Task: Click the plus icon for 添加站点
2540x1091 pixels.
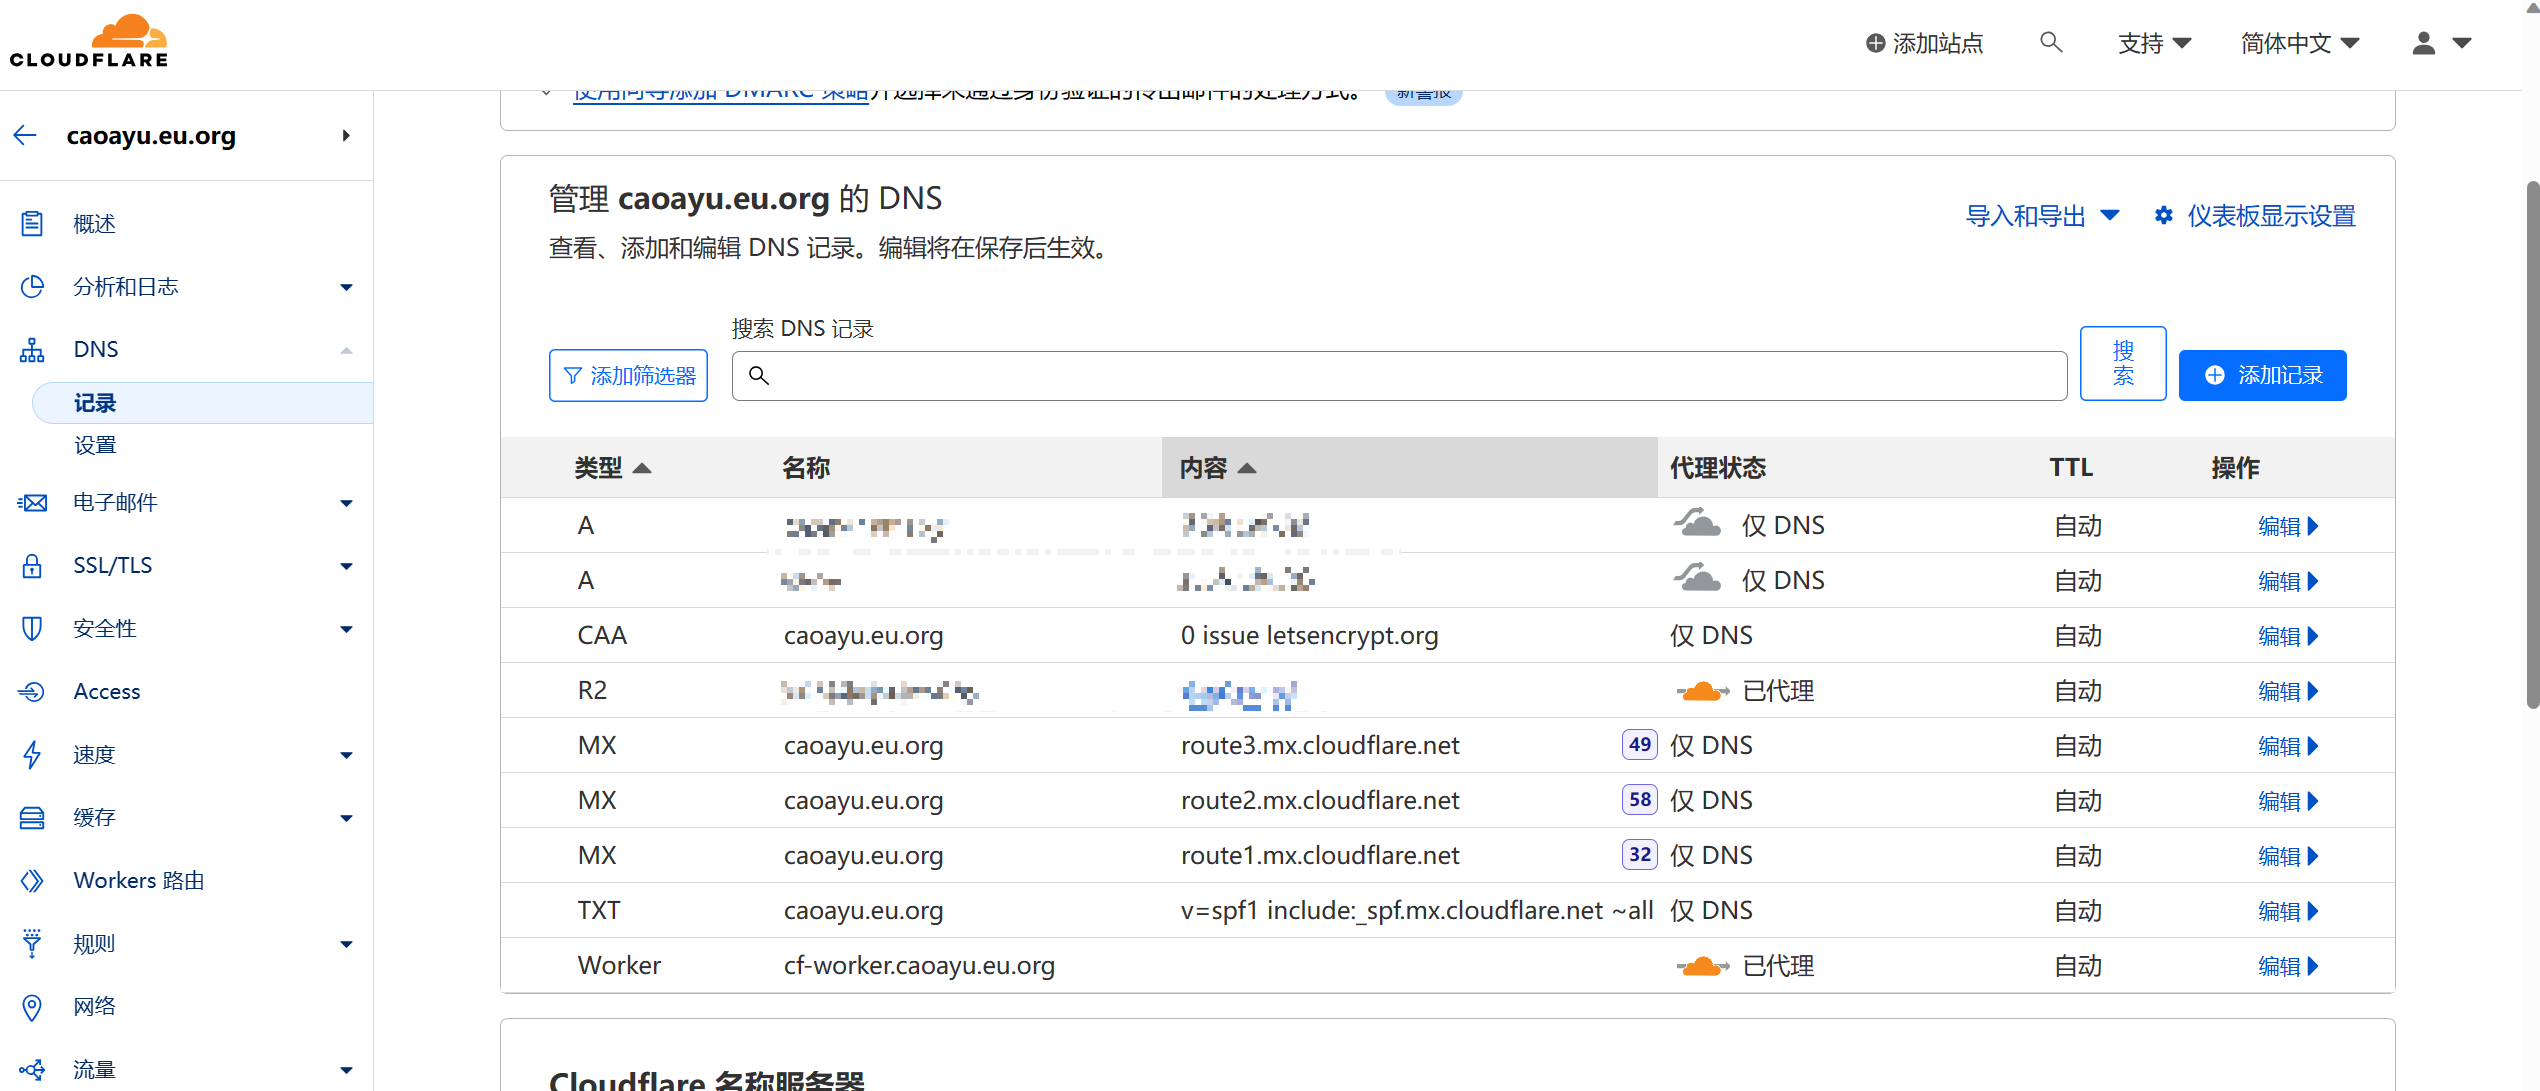Action: tap(1876, 43)
